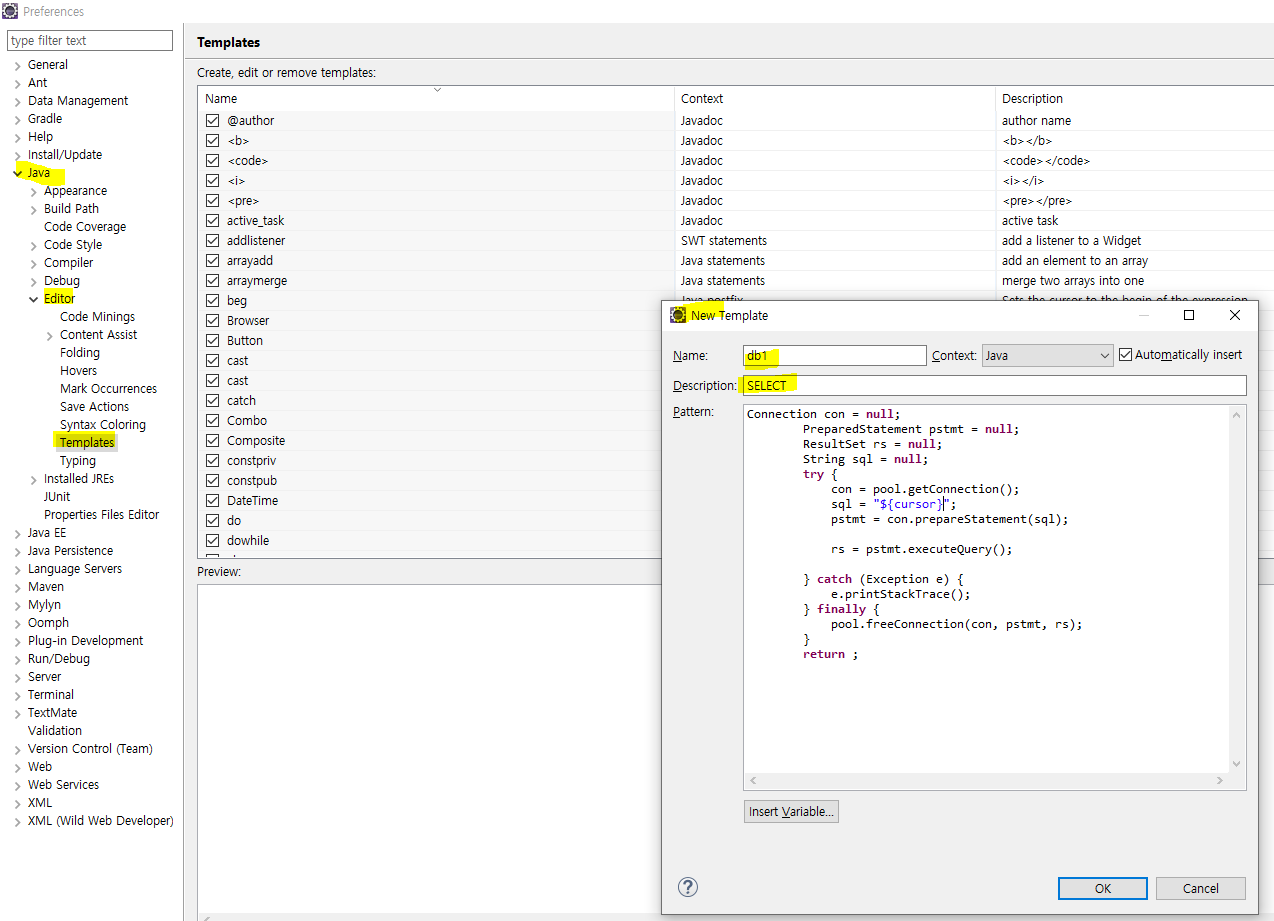Select Language Servers tree item
This screenshot has height=921, width=1274.
[x=75, y=569]
